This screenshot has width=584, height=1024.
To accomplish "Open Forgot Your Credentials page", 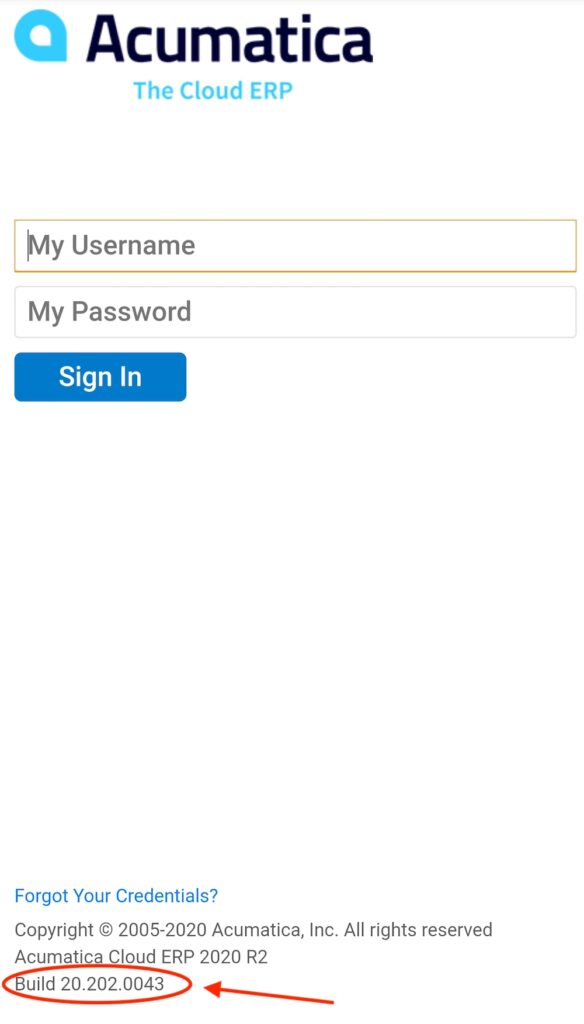I will click(x=115, y=895).
